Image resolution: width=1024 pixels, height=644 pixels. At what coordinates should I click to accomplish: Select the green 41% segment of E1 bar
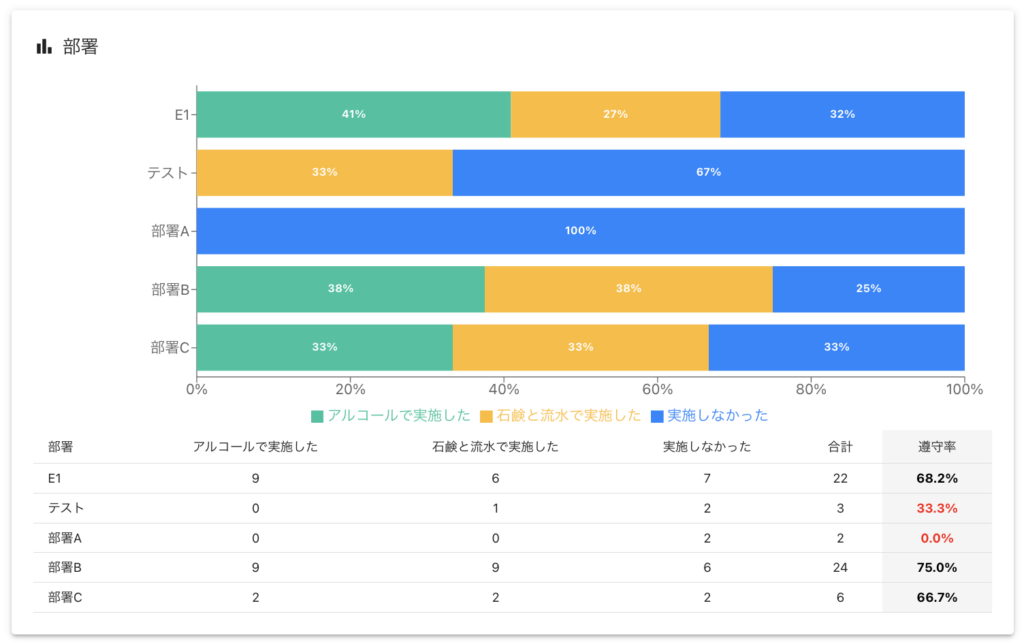click(353, 114)
